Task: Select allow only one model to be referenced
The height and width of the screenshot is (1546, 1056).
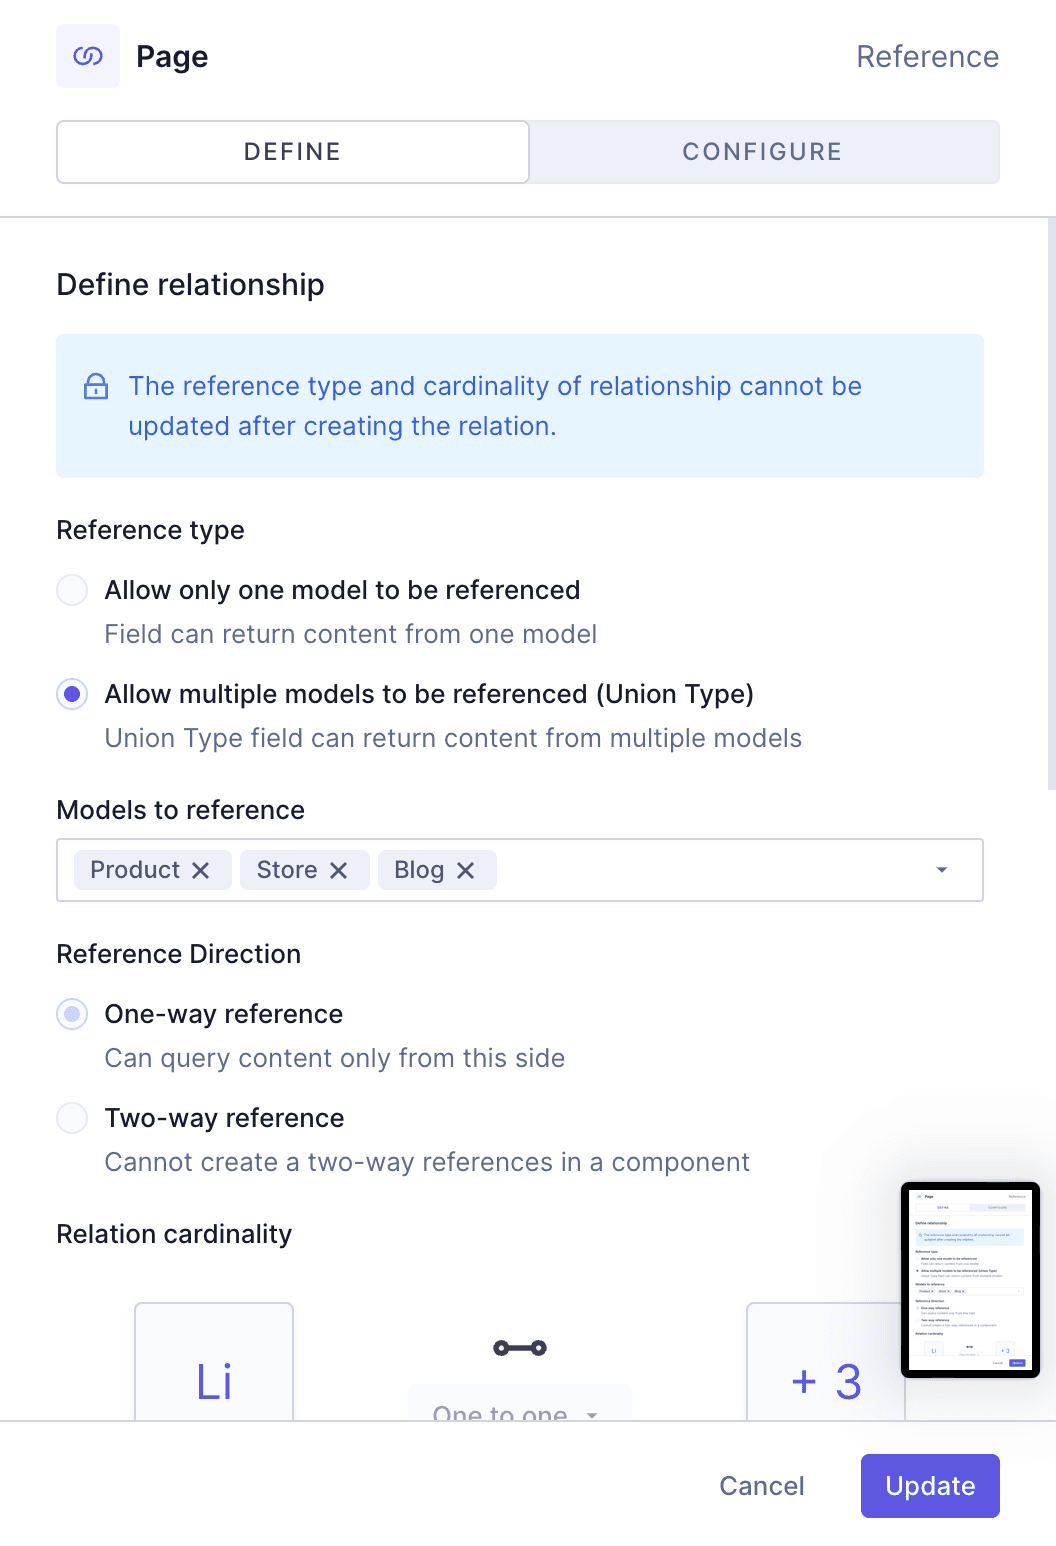Action: click(71, 590)
